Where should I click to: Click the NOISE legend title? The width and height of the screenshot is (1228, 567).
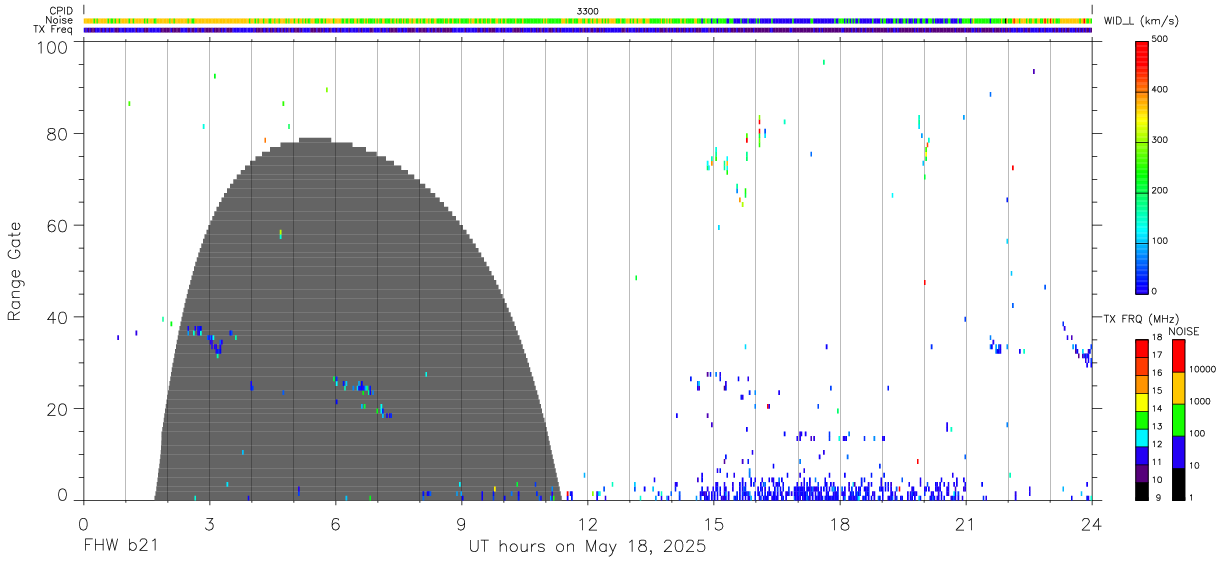(1183, 331)
